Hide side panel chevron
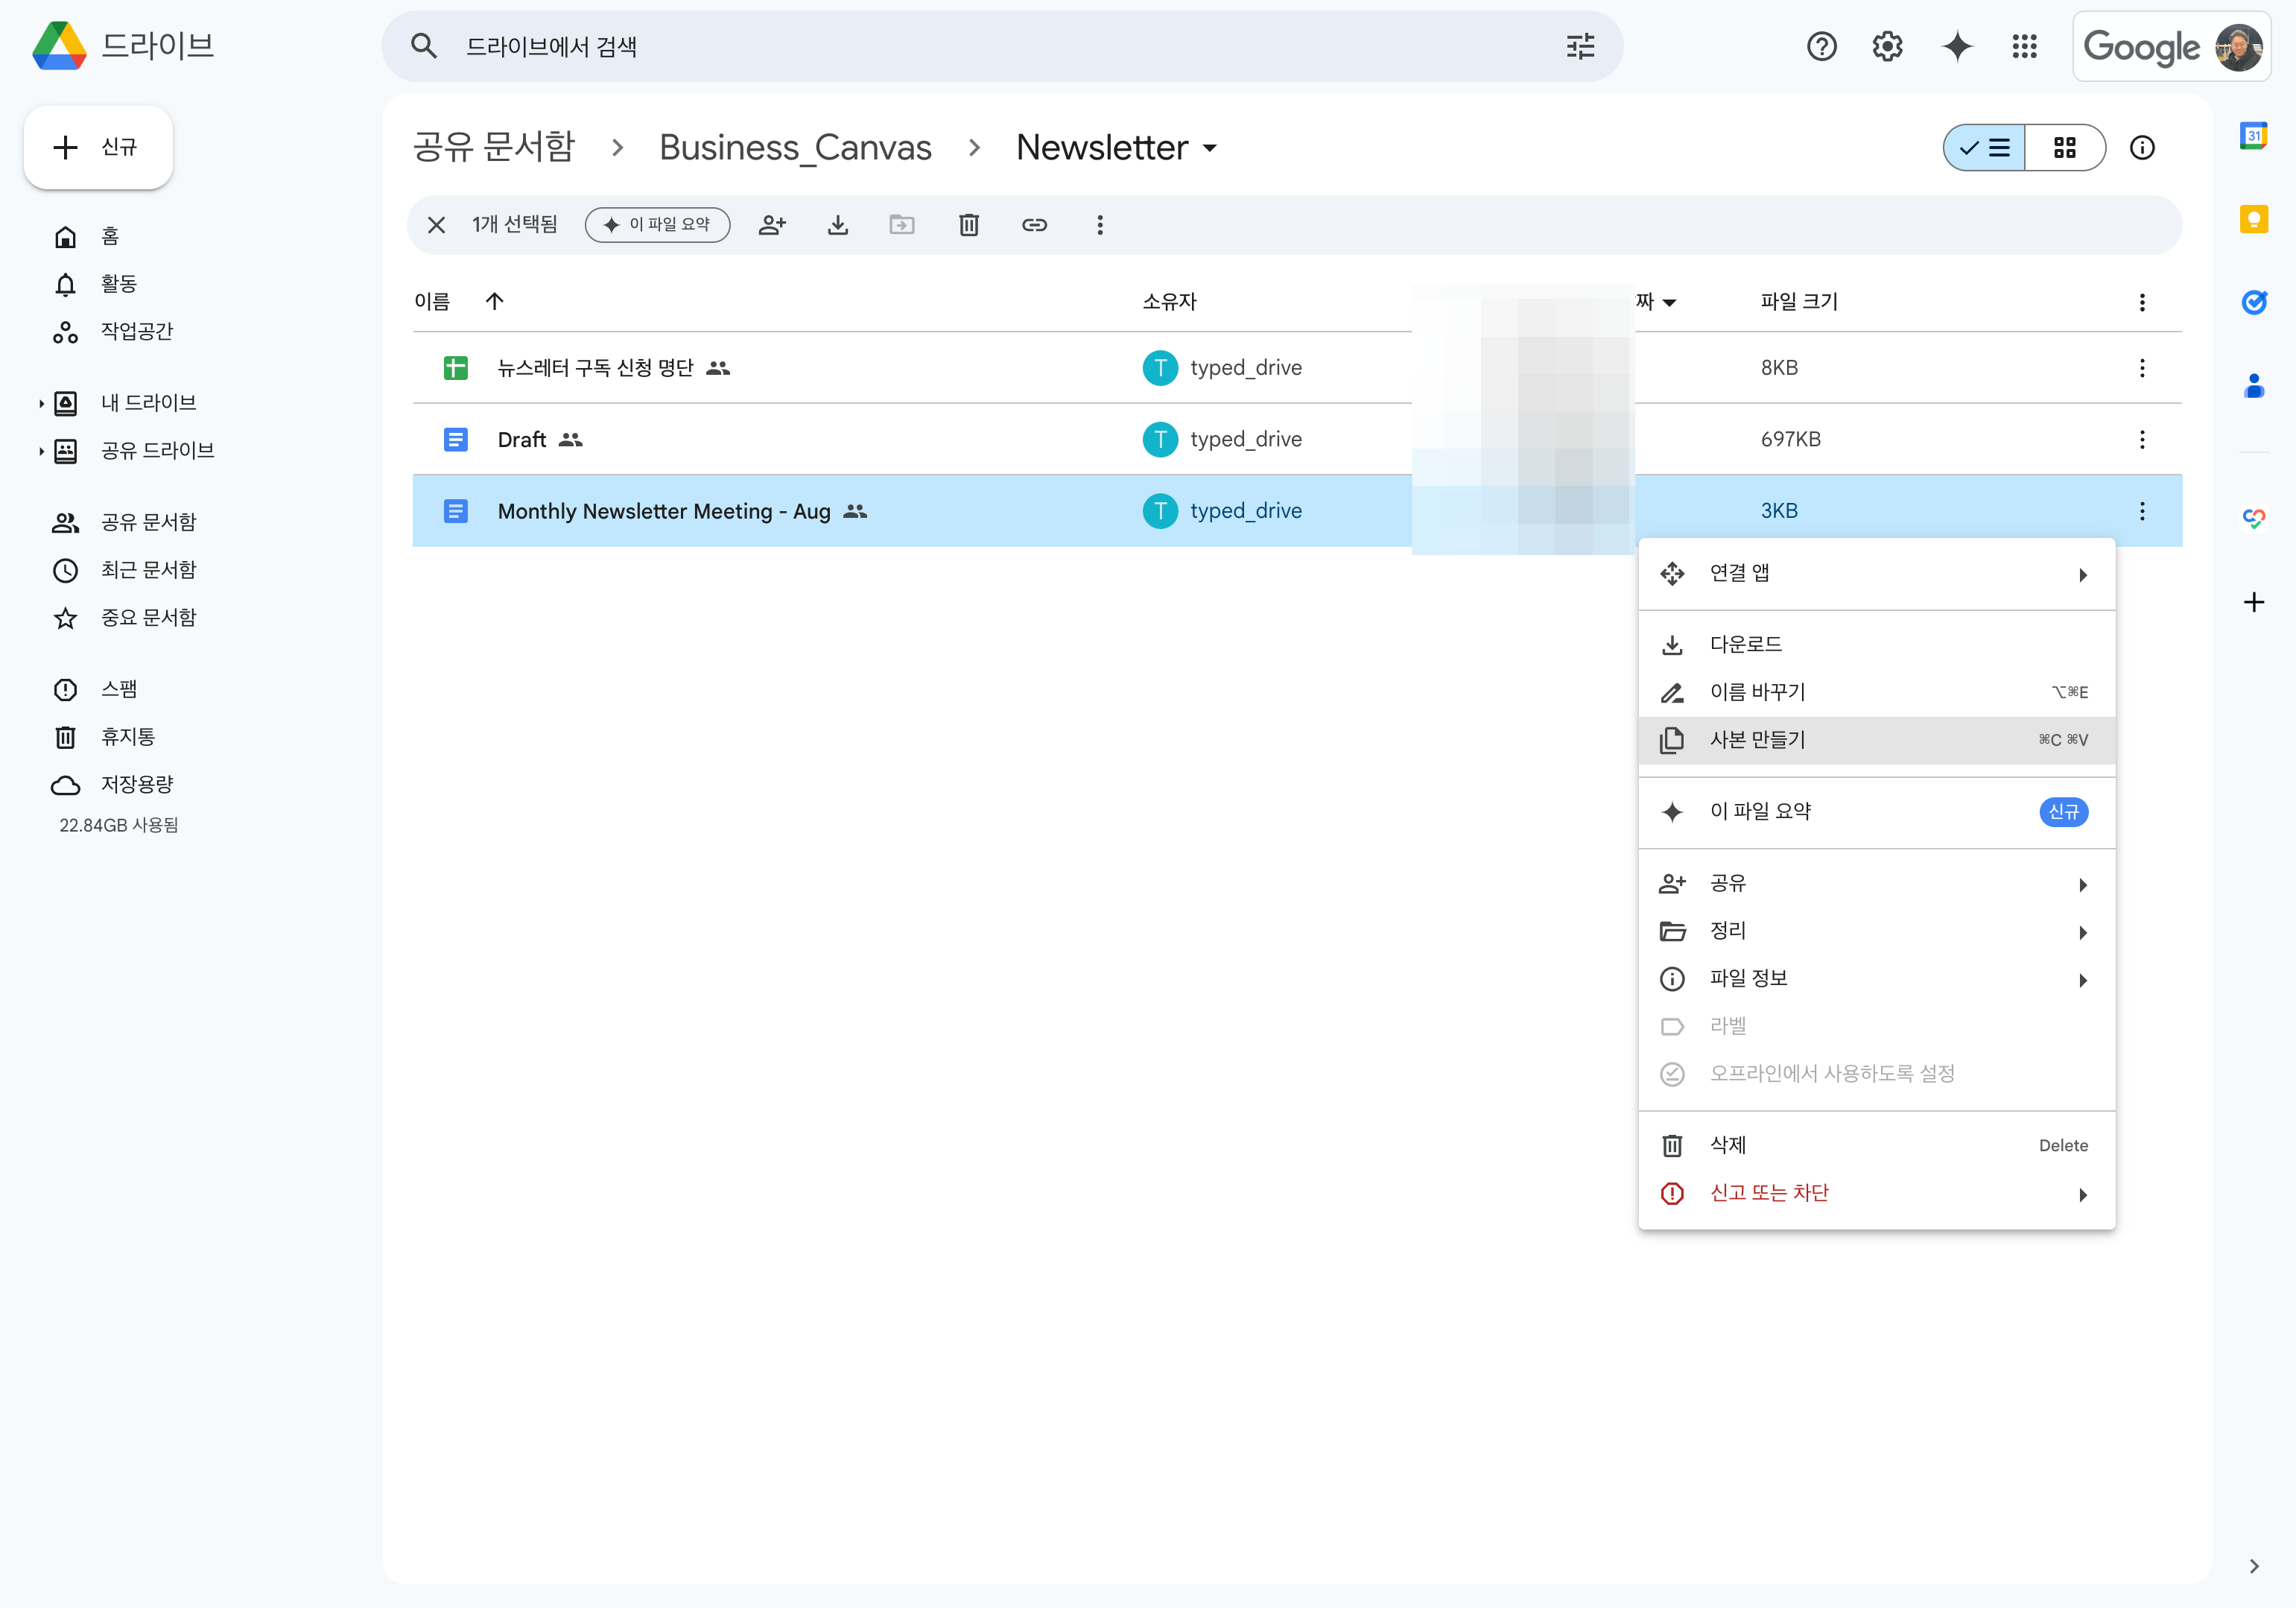Viewport: 2296px width, 1608px height. (x=2253, y=1566)
